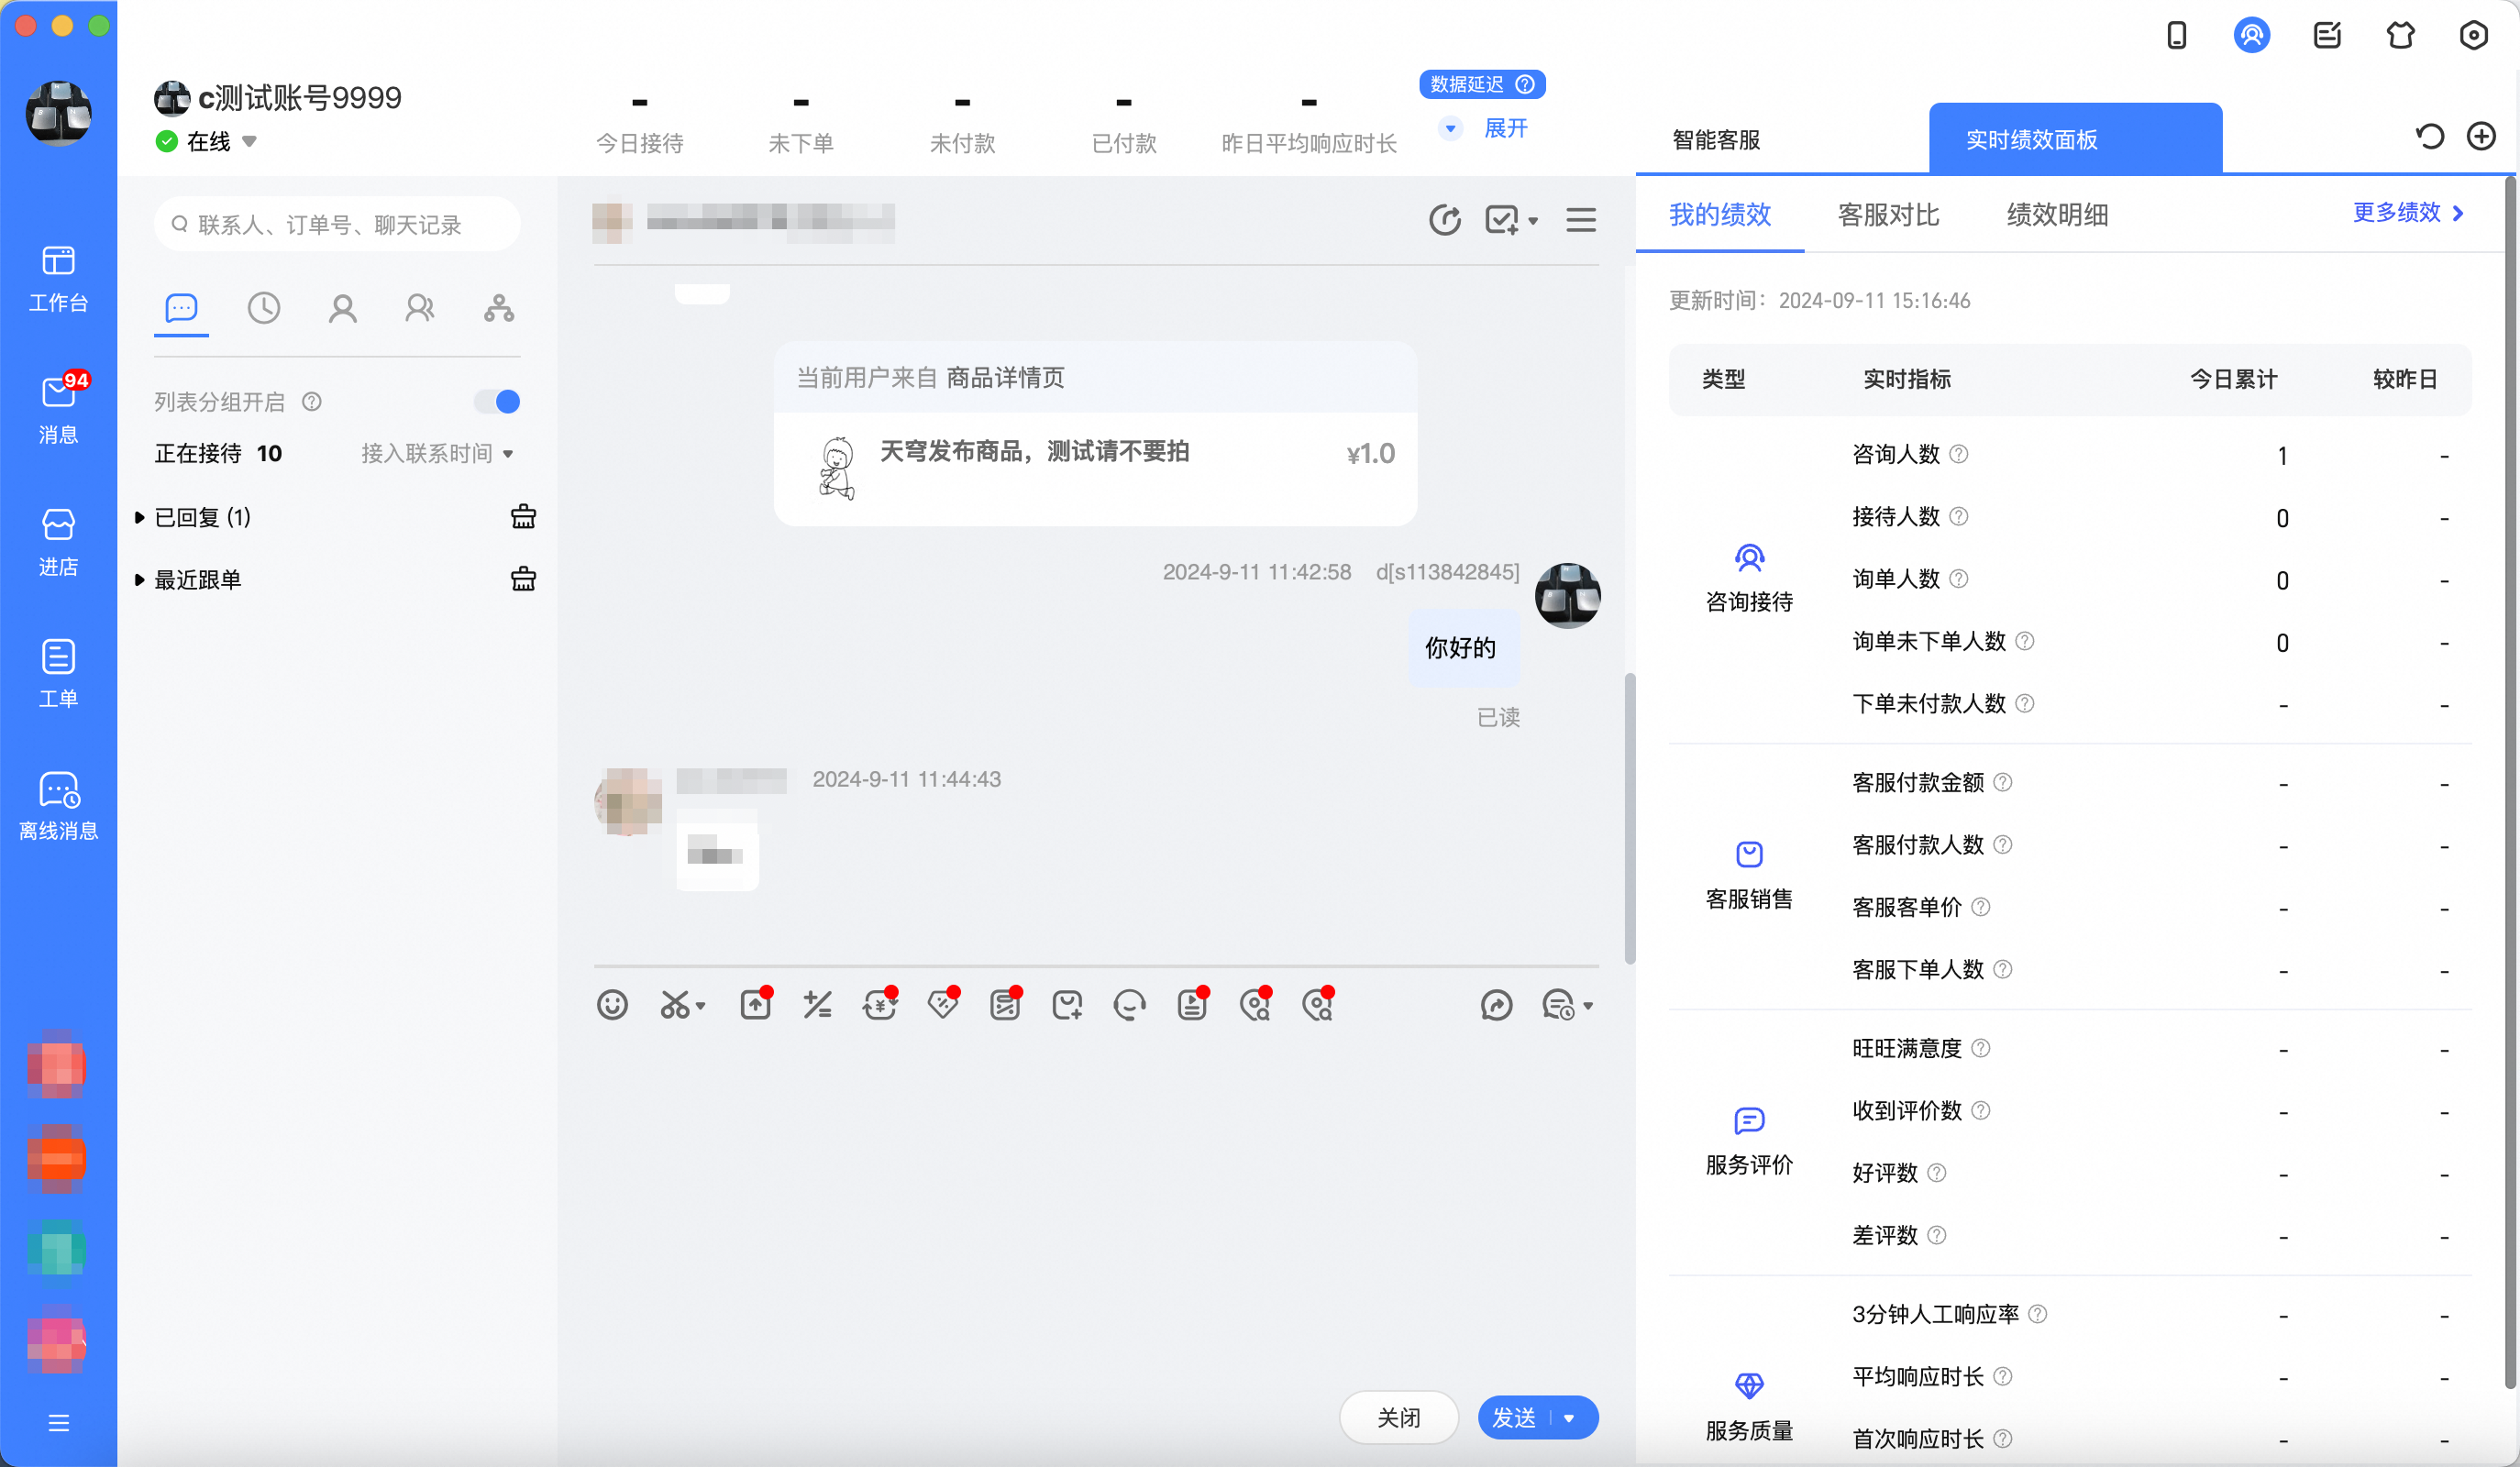Click the highlighted customer service avatar icon in top bar
Screen dimensions: 2520x1467
click(x=2252, y=35)
